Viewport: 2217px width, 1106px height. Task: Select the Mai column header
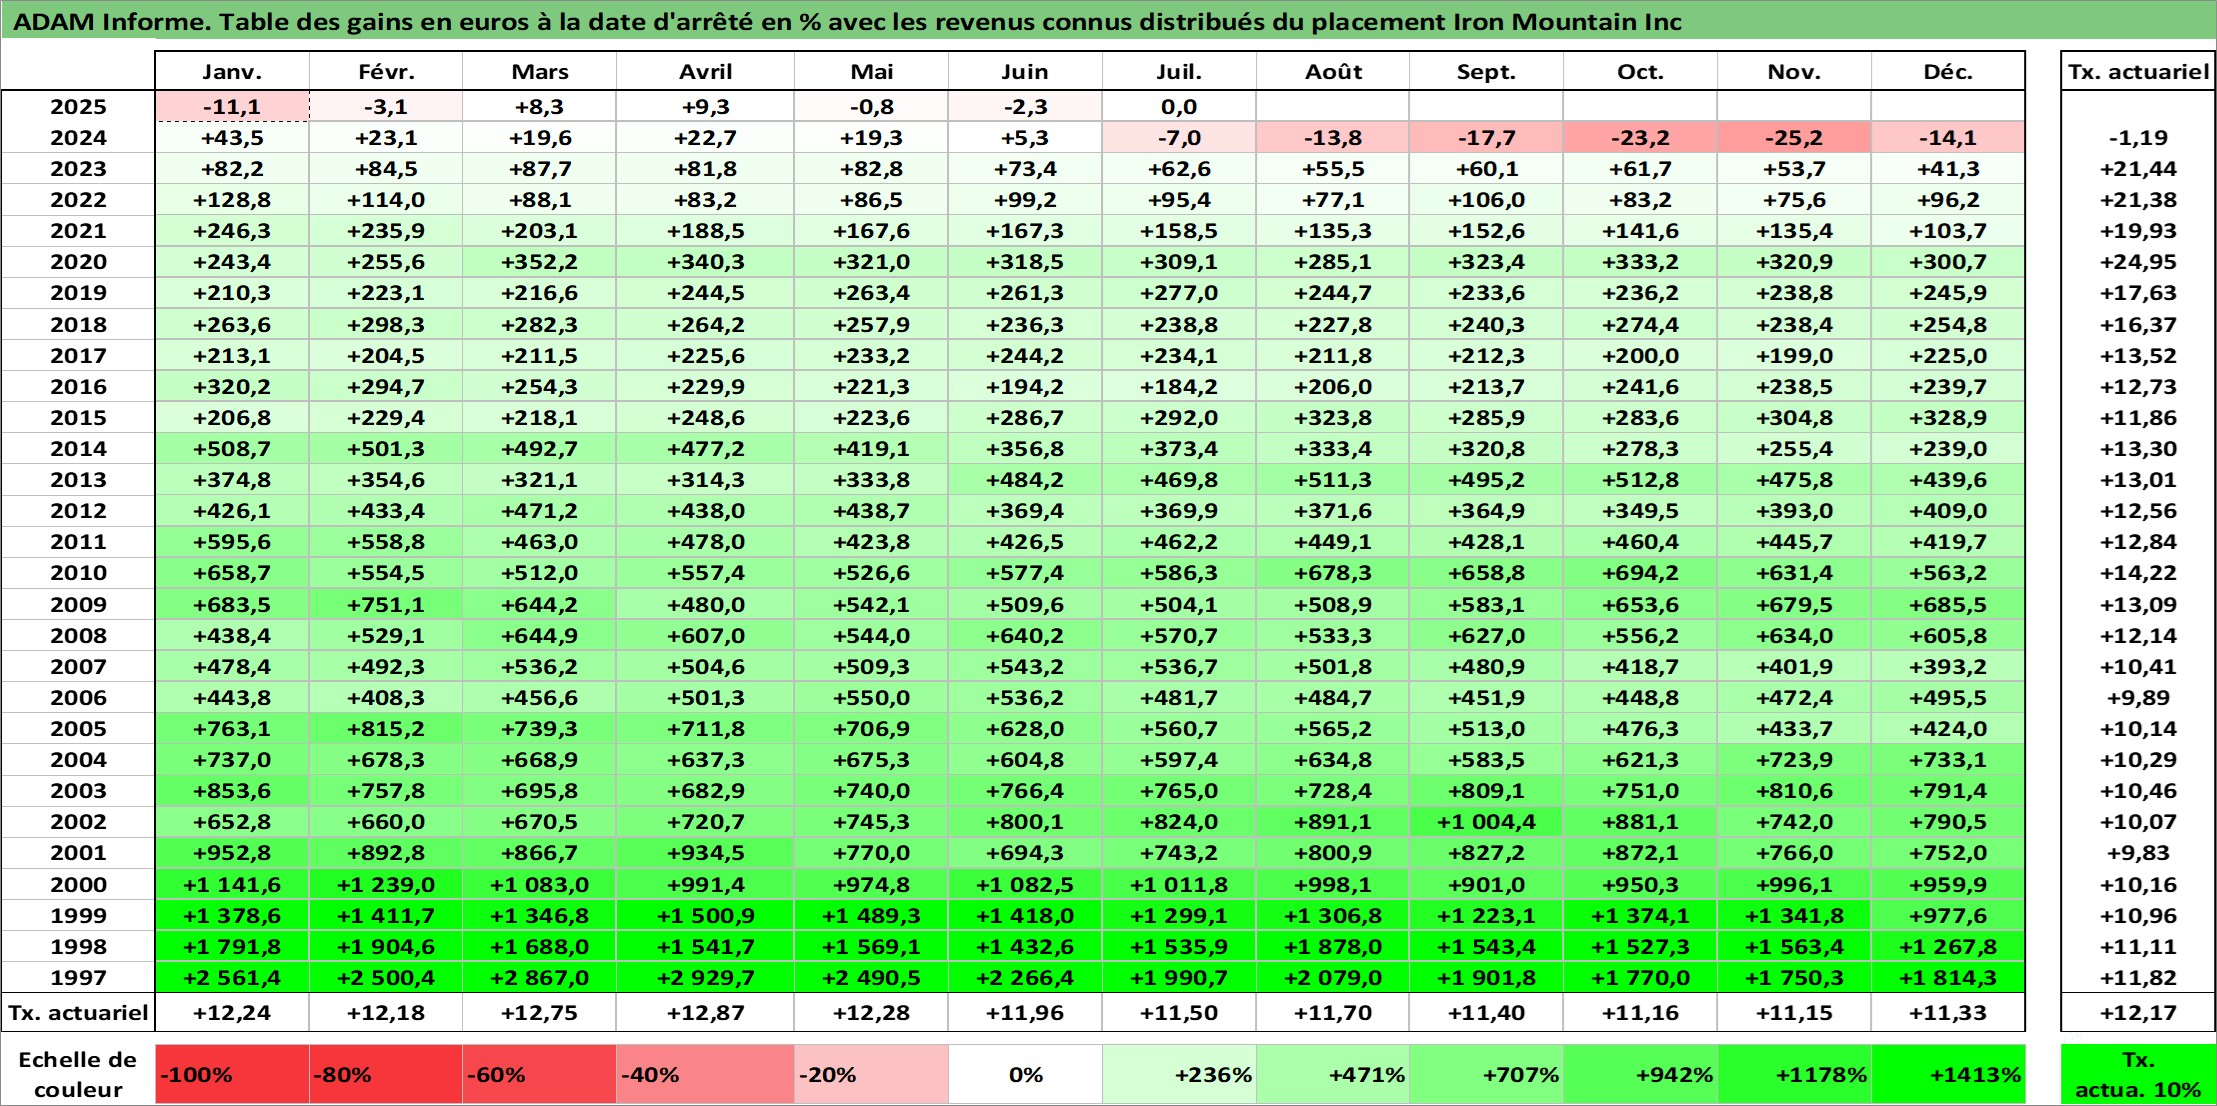[x=871, y=71]
